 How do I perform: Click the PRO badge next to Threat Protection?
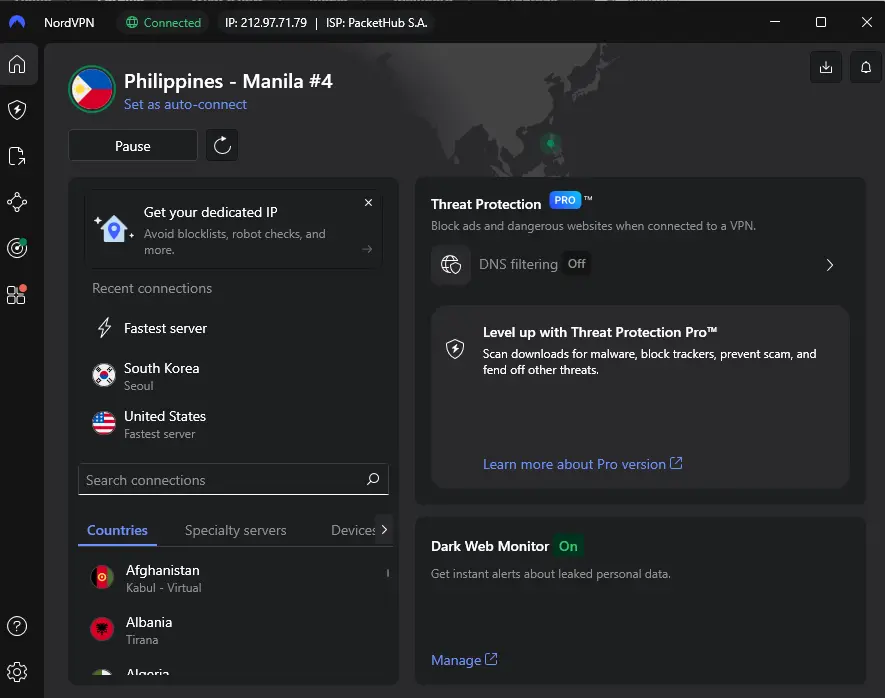pyautogui.click(x=564, y=200)
